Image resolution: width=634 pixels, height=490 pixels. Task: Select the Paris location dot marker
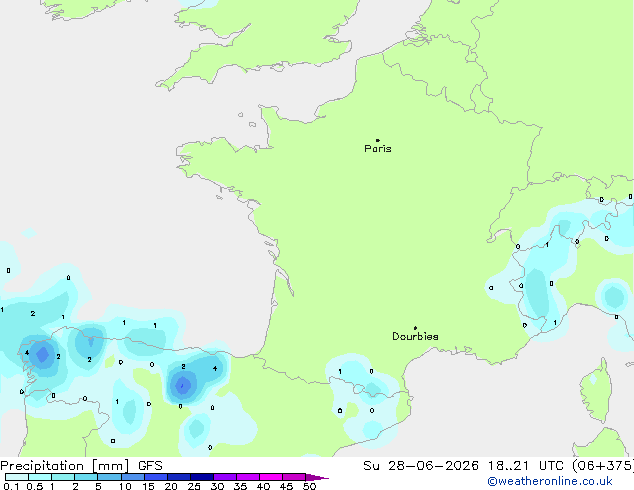click(378, 140)
